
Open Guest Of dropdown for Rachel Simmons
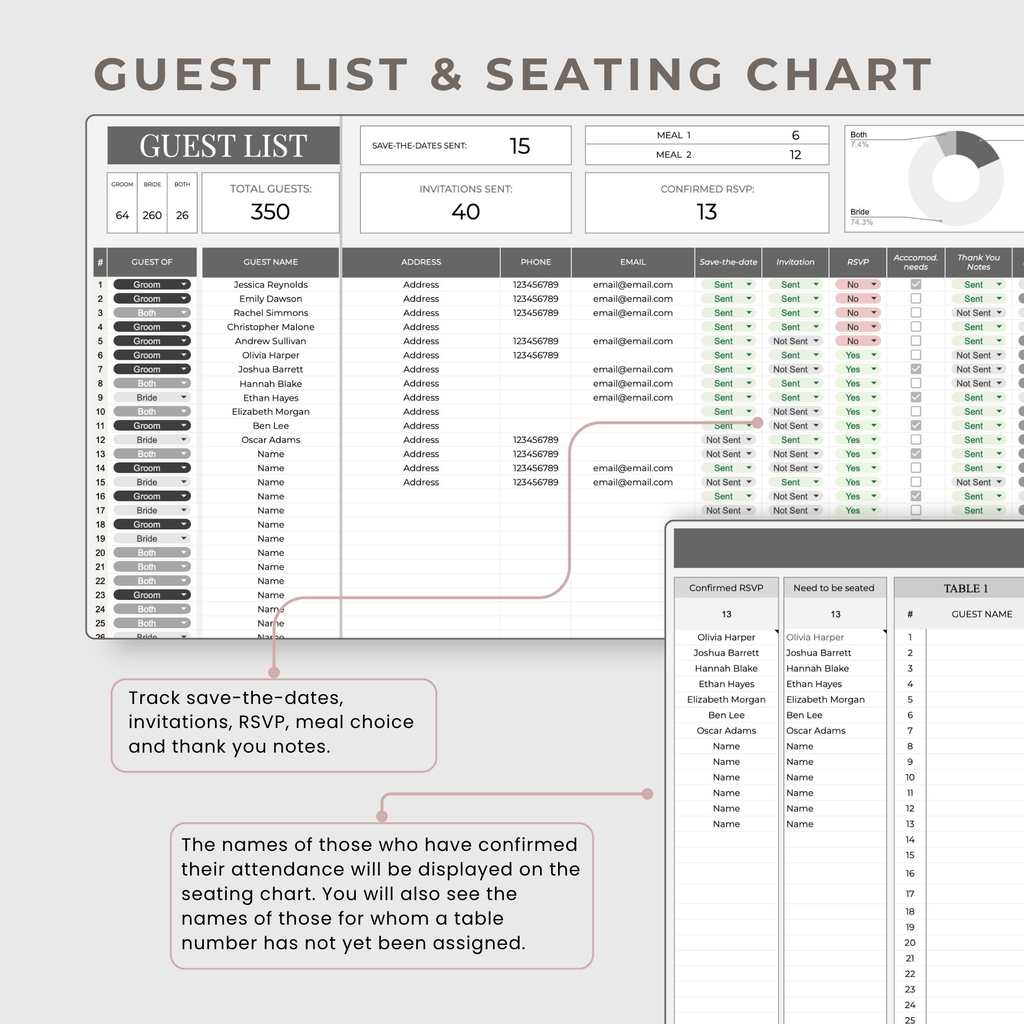coord(152,313)
